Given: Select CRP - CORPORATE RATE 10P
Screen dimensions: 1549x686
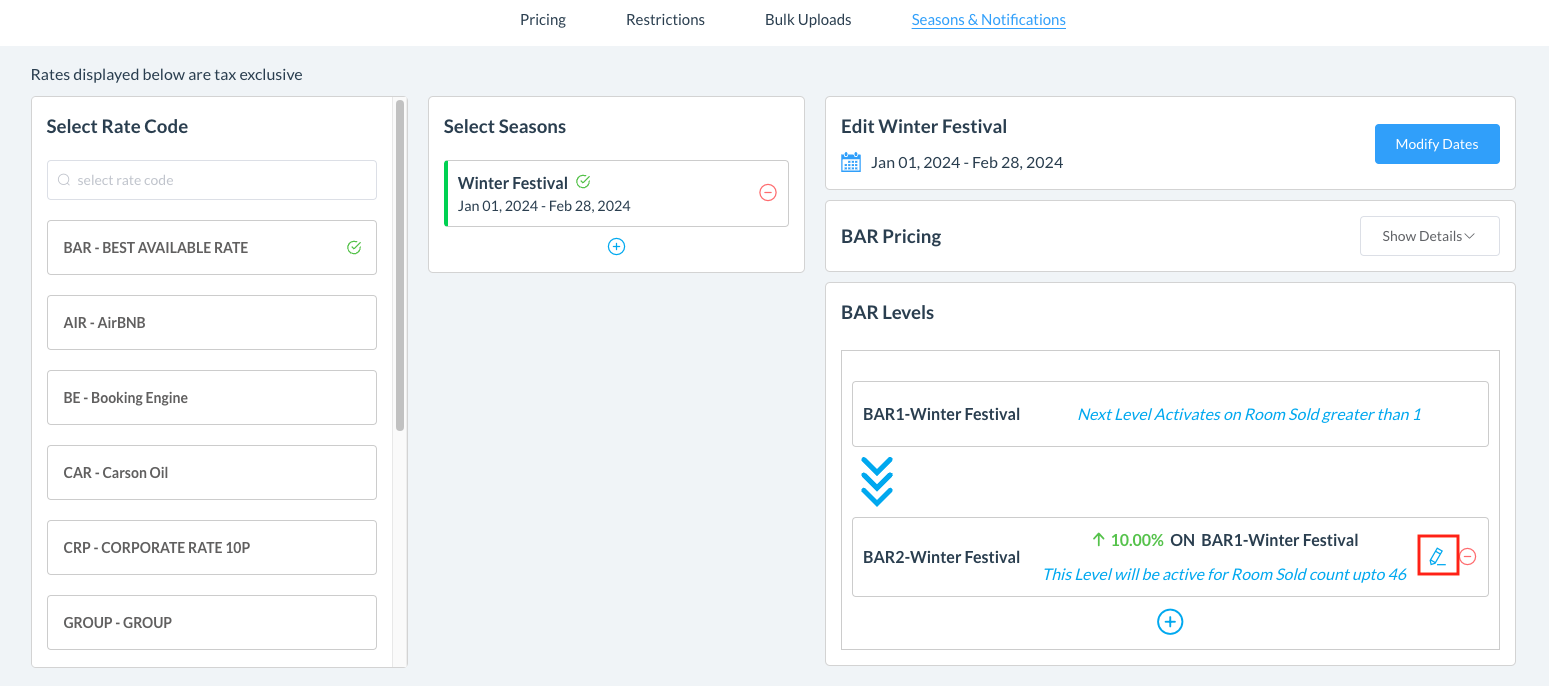Looking at the screenshot, I should 211,547.
